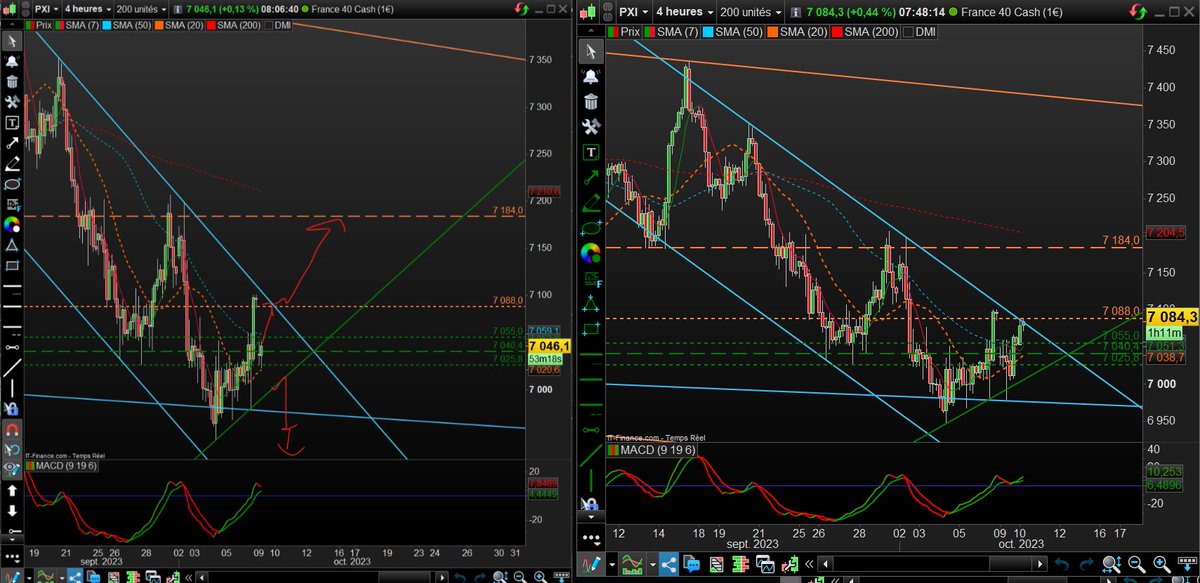Screen dimensions: 1200x583
Task: Select the vertical line tool in left chart
Action: [12, 388]
